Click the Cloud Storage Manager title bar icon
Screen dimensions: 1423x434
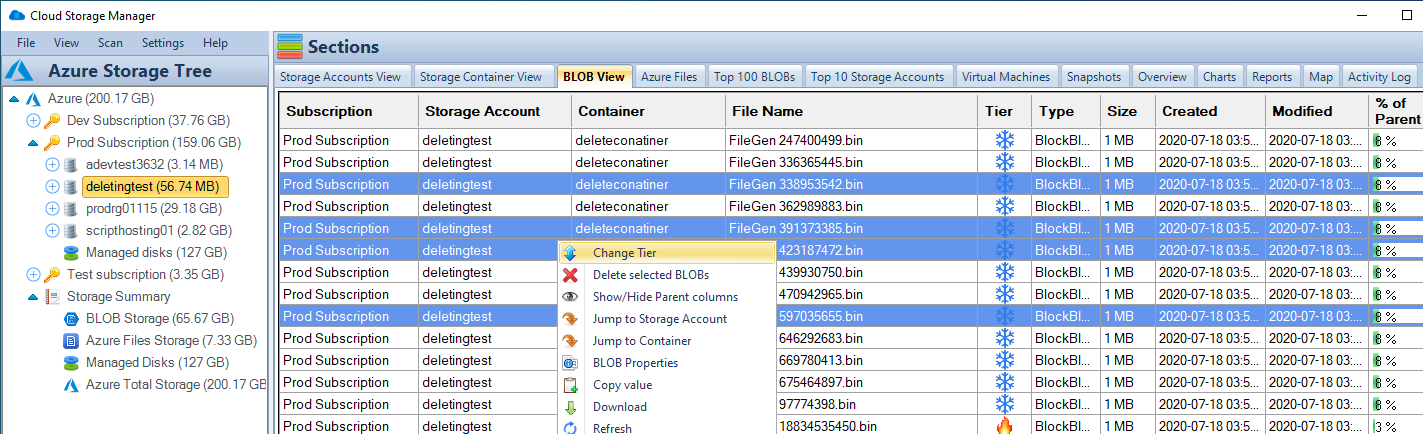16,15
